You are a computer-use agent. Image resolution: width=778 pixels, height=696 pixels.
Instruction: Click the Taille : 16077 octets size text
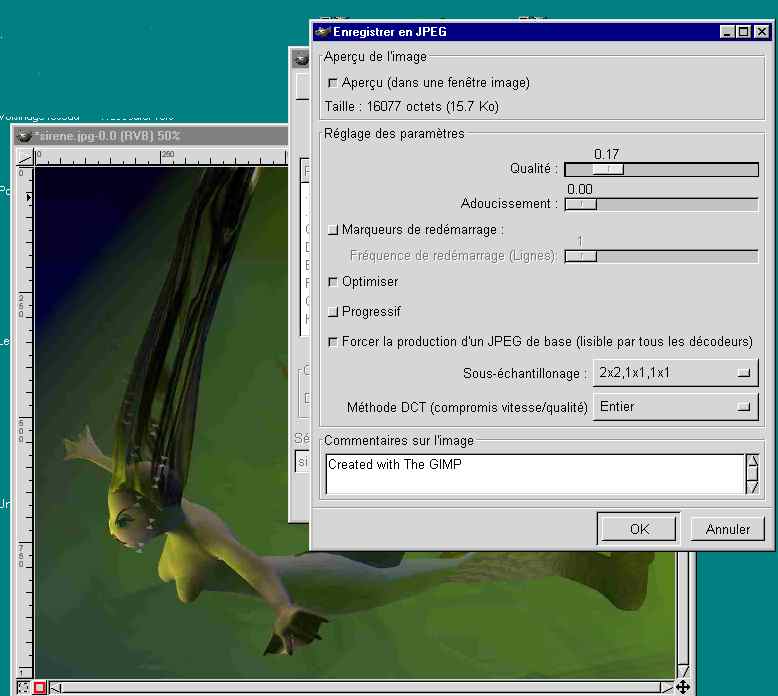(411, 107)
